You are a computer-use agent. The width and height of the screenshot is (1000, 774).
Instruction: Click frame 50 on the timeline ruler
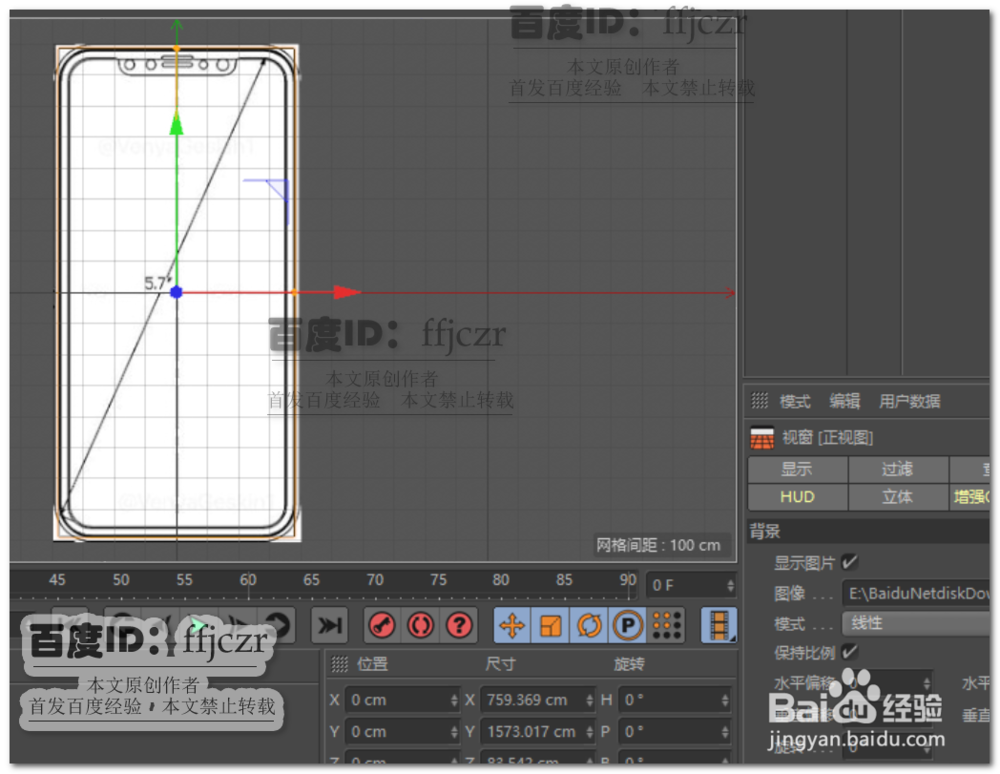click(121, 580)
